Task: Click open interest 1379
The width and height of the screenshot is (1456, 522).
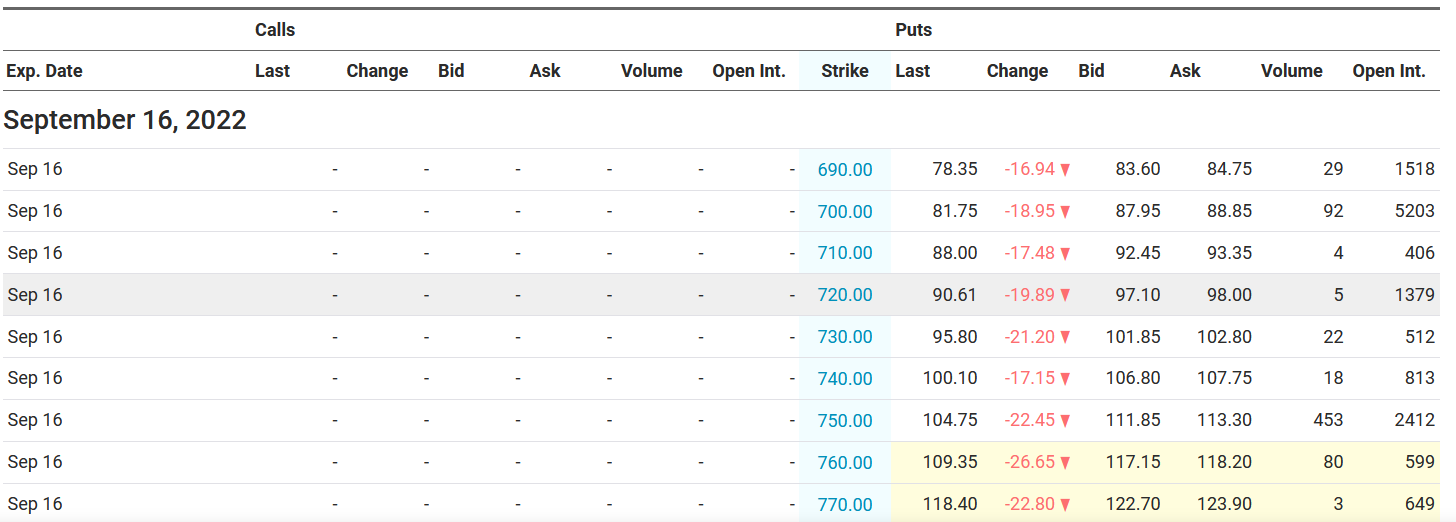Action: [x=1415, y=295]
